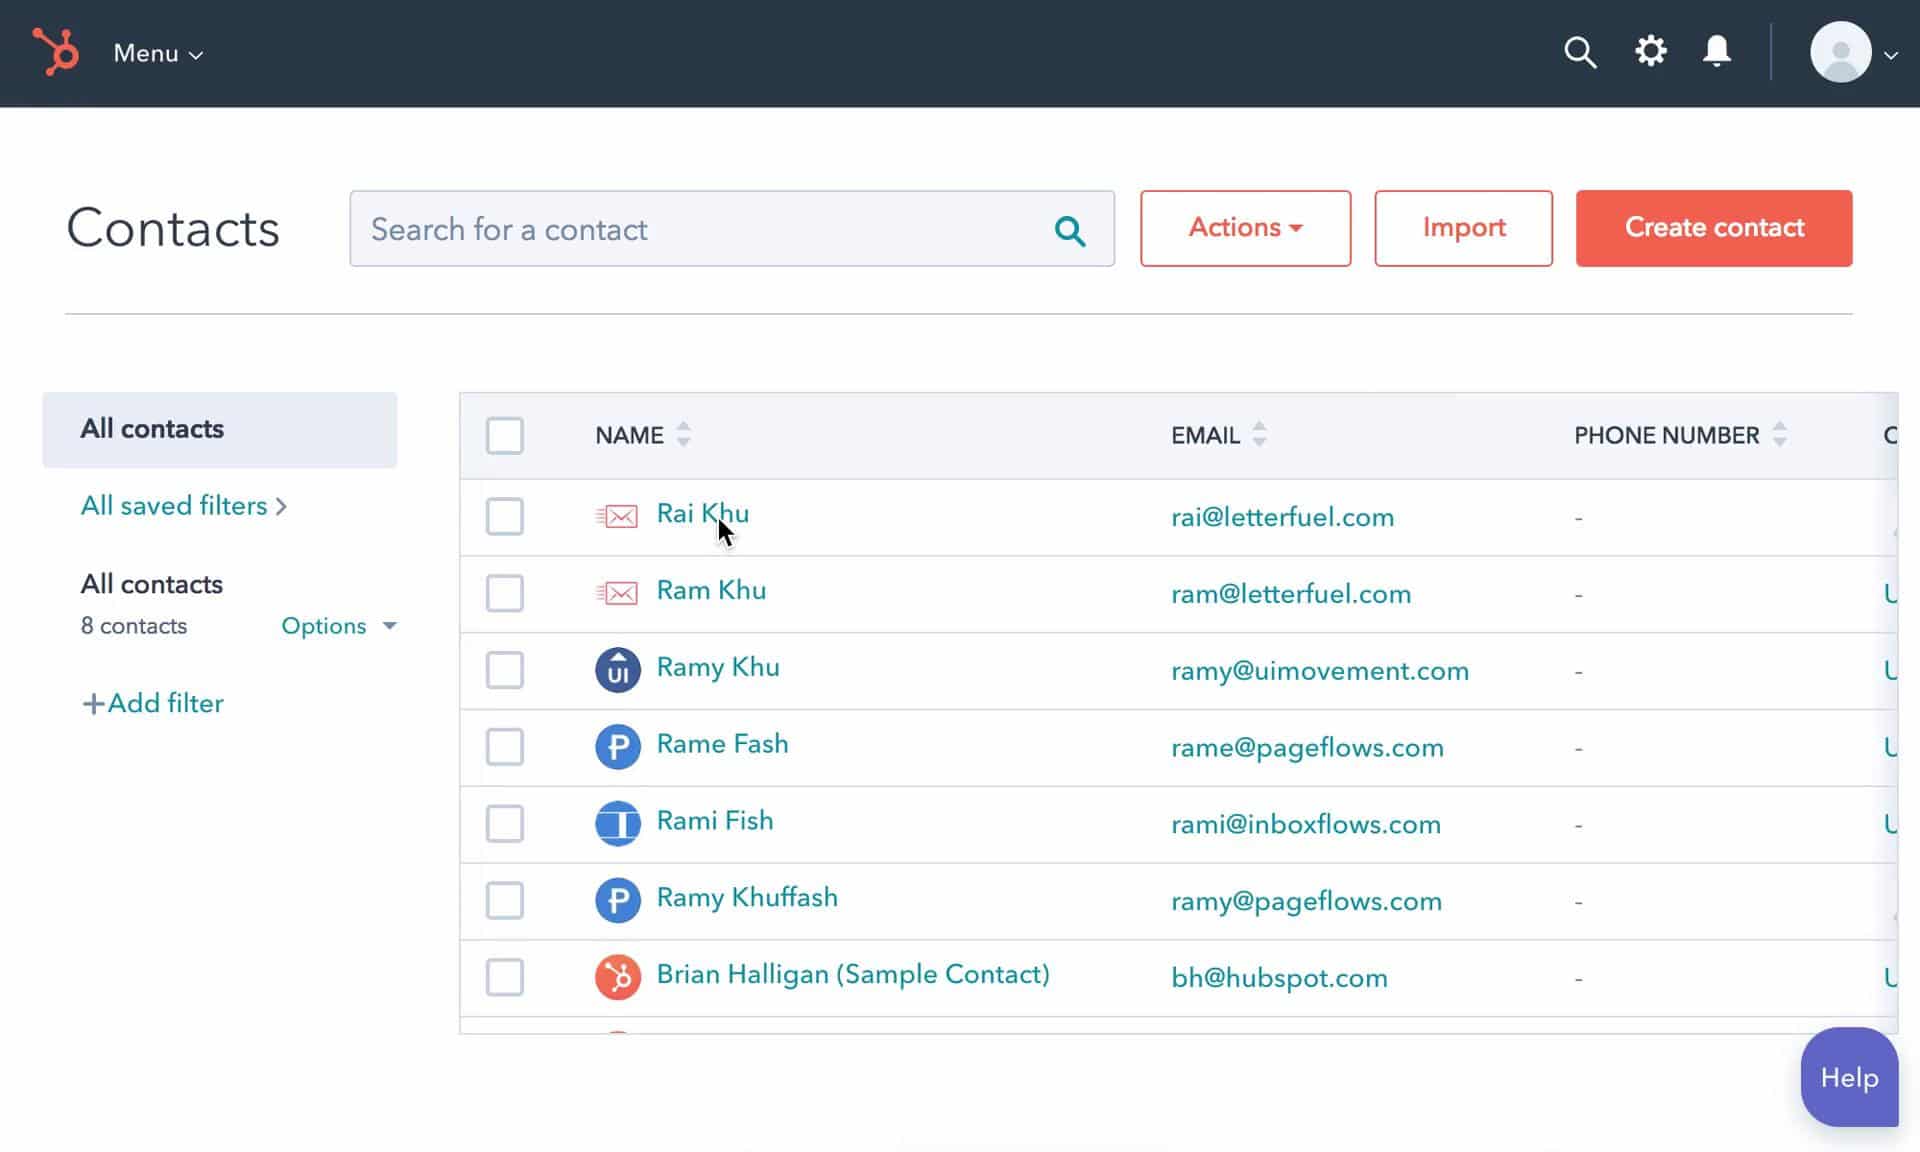Screen dimensions: 1920x1152
Task: Toggle the checkbox for Brian Halligan
Action: pos(505,976)
